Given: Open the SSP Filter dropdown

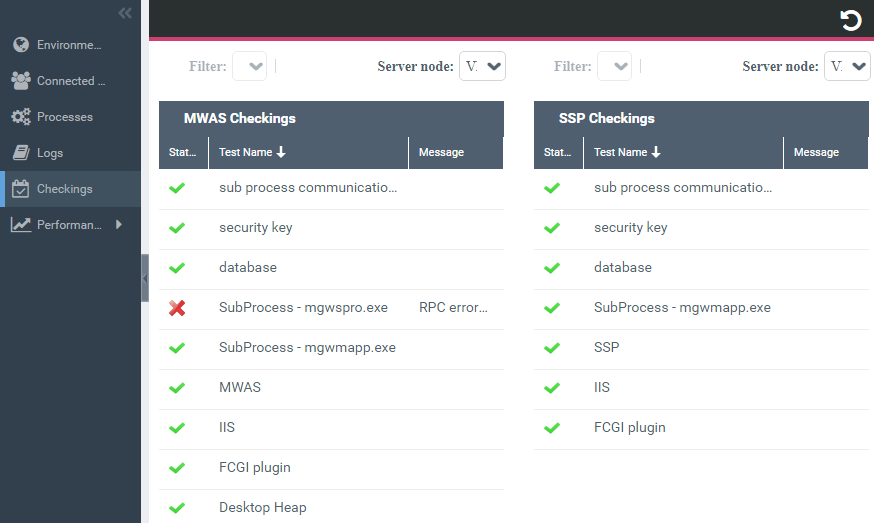Looking at the screenshot, I should click(x=615, y=67).
